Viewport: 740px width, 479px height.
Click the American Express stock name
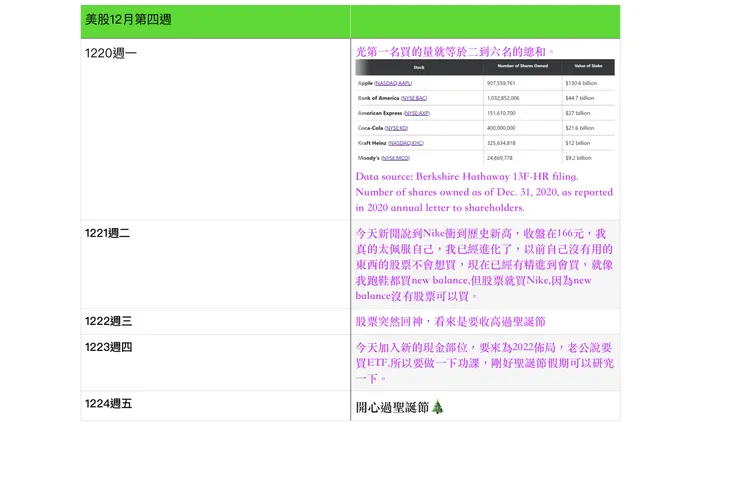coord(380,113)
